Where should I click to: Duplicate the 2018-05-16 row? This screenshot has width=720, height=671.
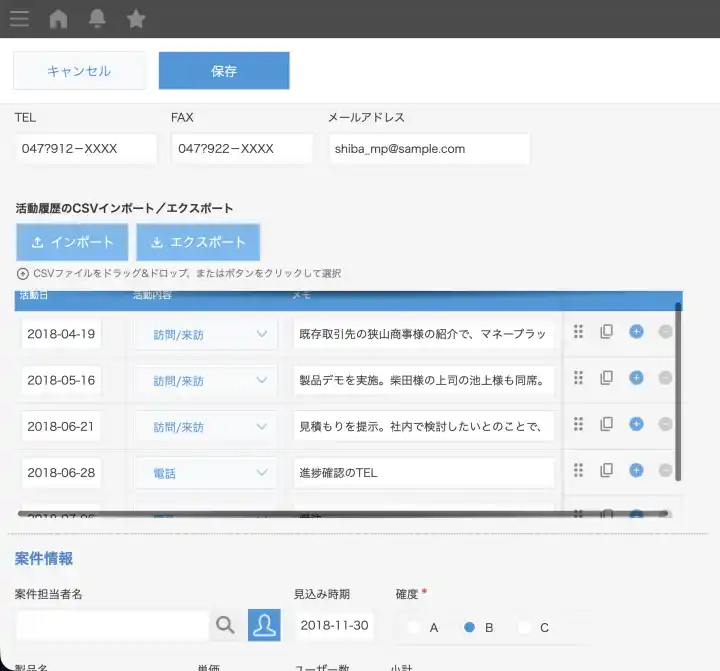pos(607,378)
